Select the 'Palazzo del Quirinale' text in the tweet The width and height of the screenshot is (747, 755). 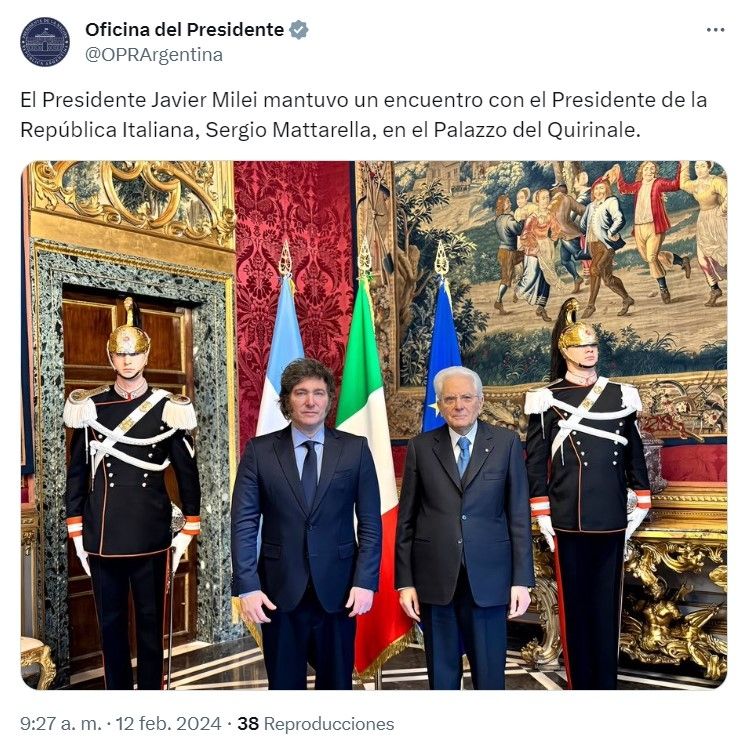(537, 130)
